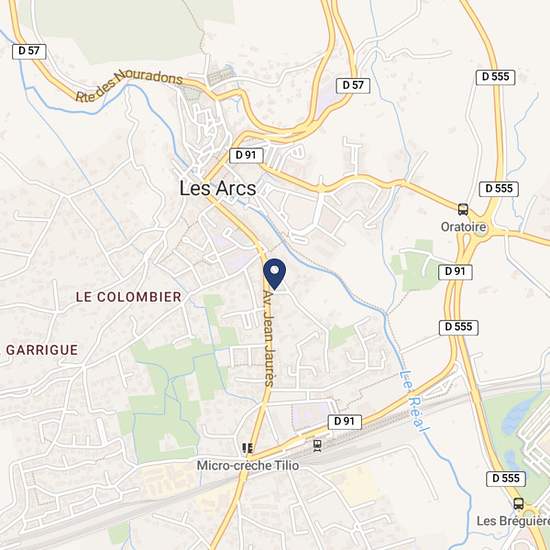Click the dark blue location pin marker
Screen dimensions: 550x550
[275, 274]
